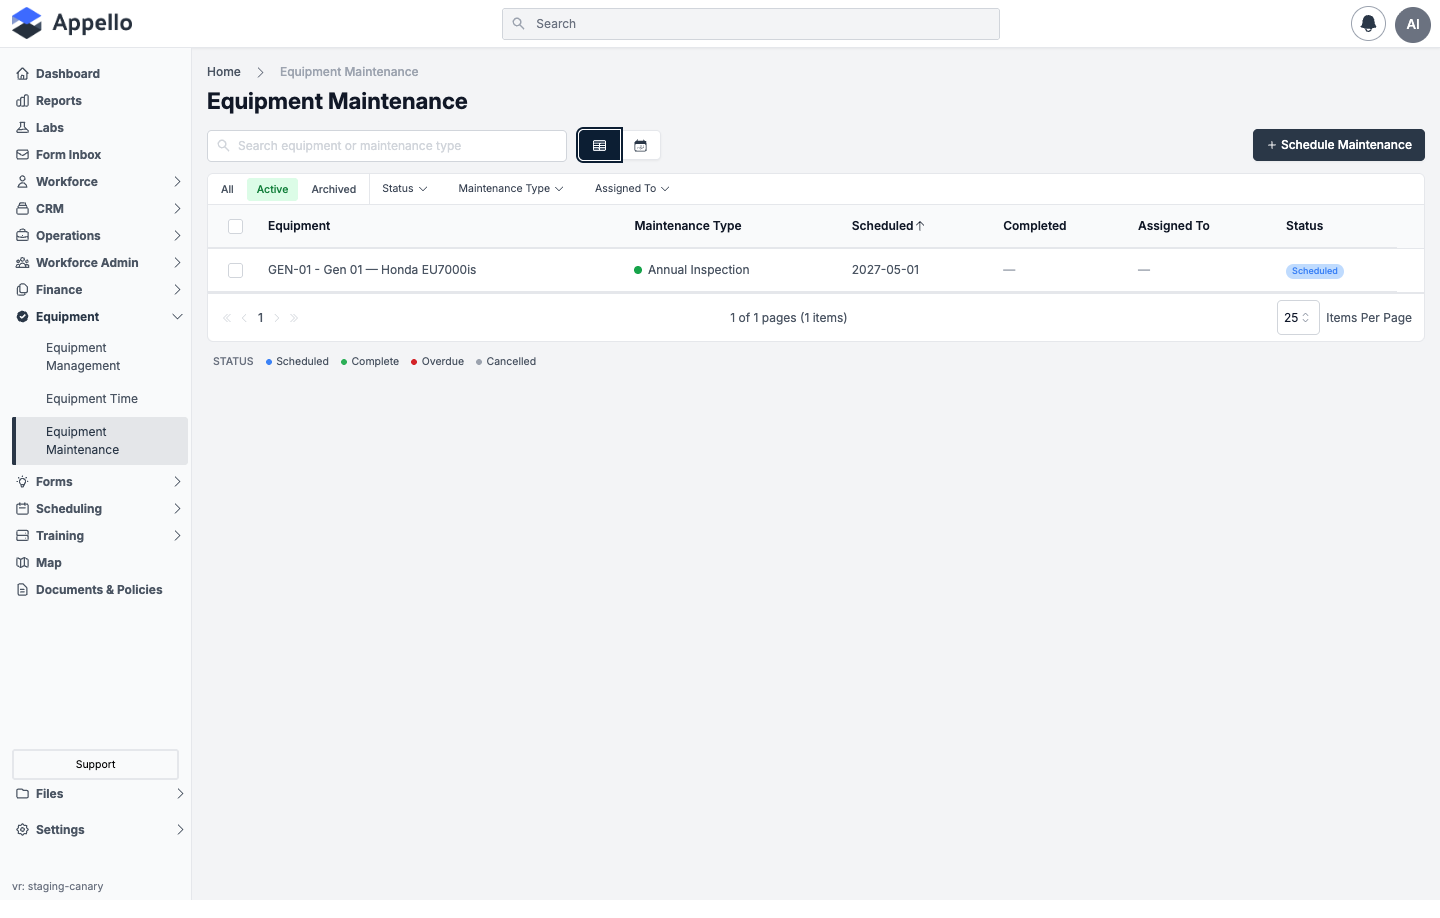Image resolution: width=1440 pixels, height=918 pixels.
Task: Change the items per page from 25
Action: pos(1298,318)
